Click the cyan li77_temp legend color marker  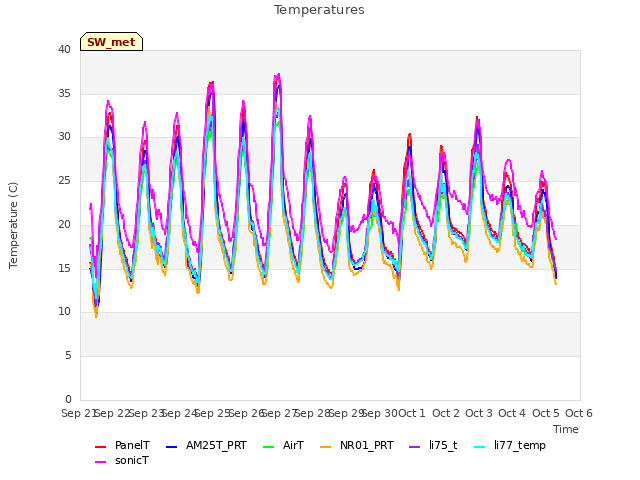[x=480, y=447]
